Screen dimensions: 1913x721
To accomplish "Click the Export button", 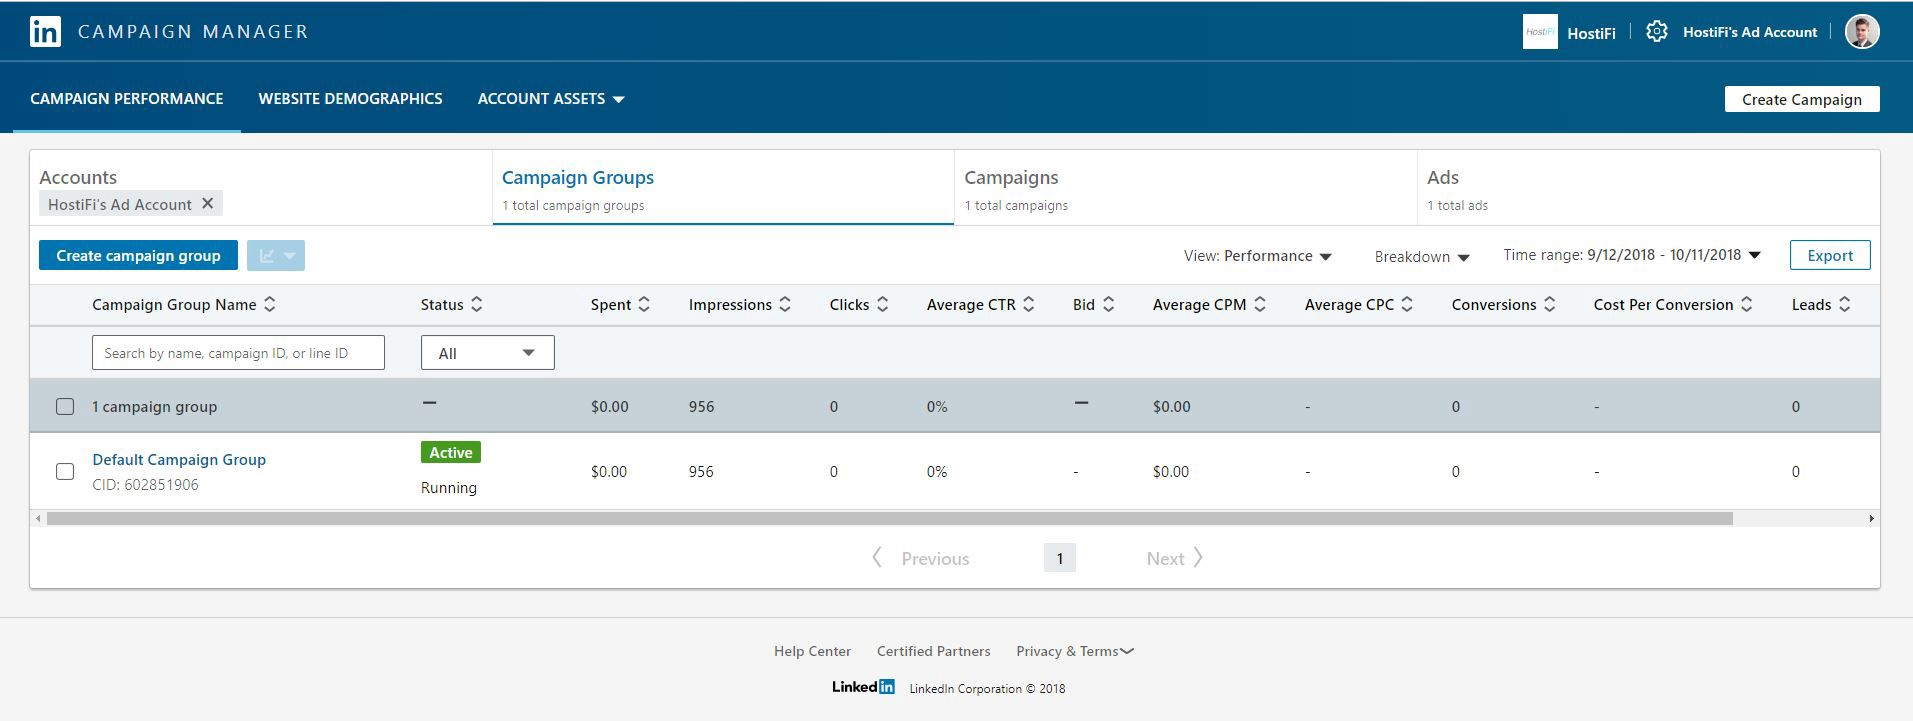I will pos(1830,256).
